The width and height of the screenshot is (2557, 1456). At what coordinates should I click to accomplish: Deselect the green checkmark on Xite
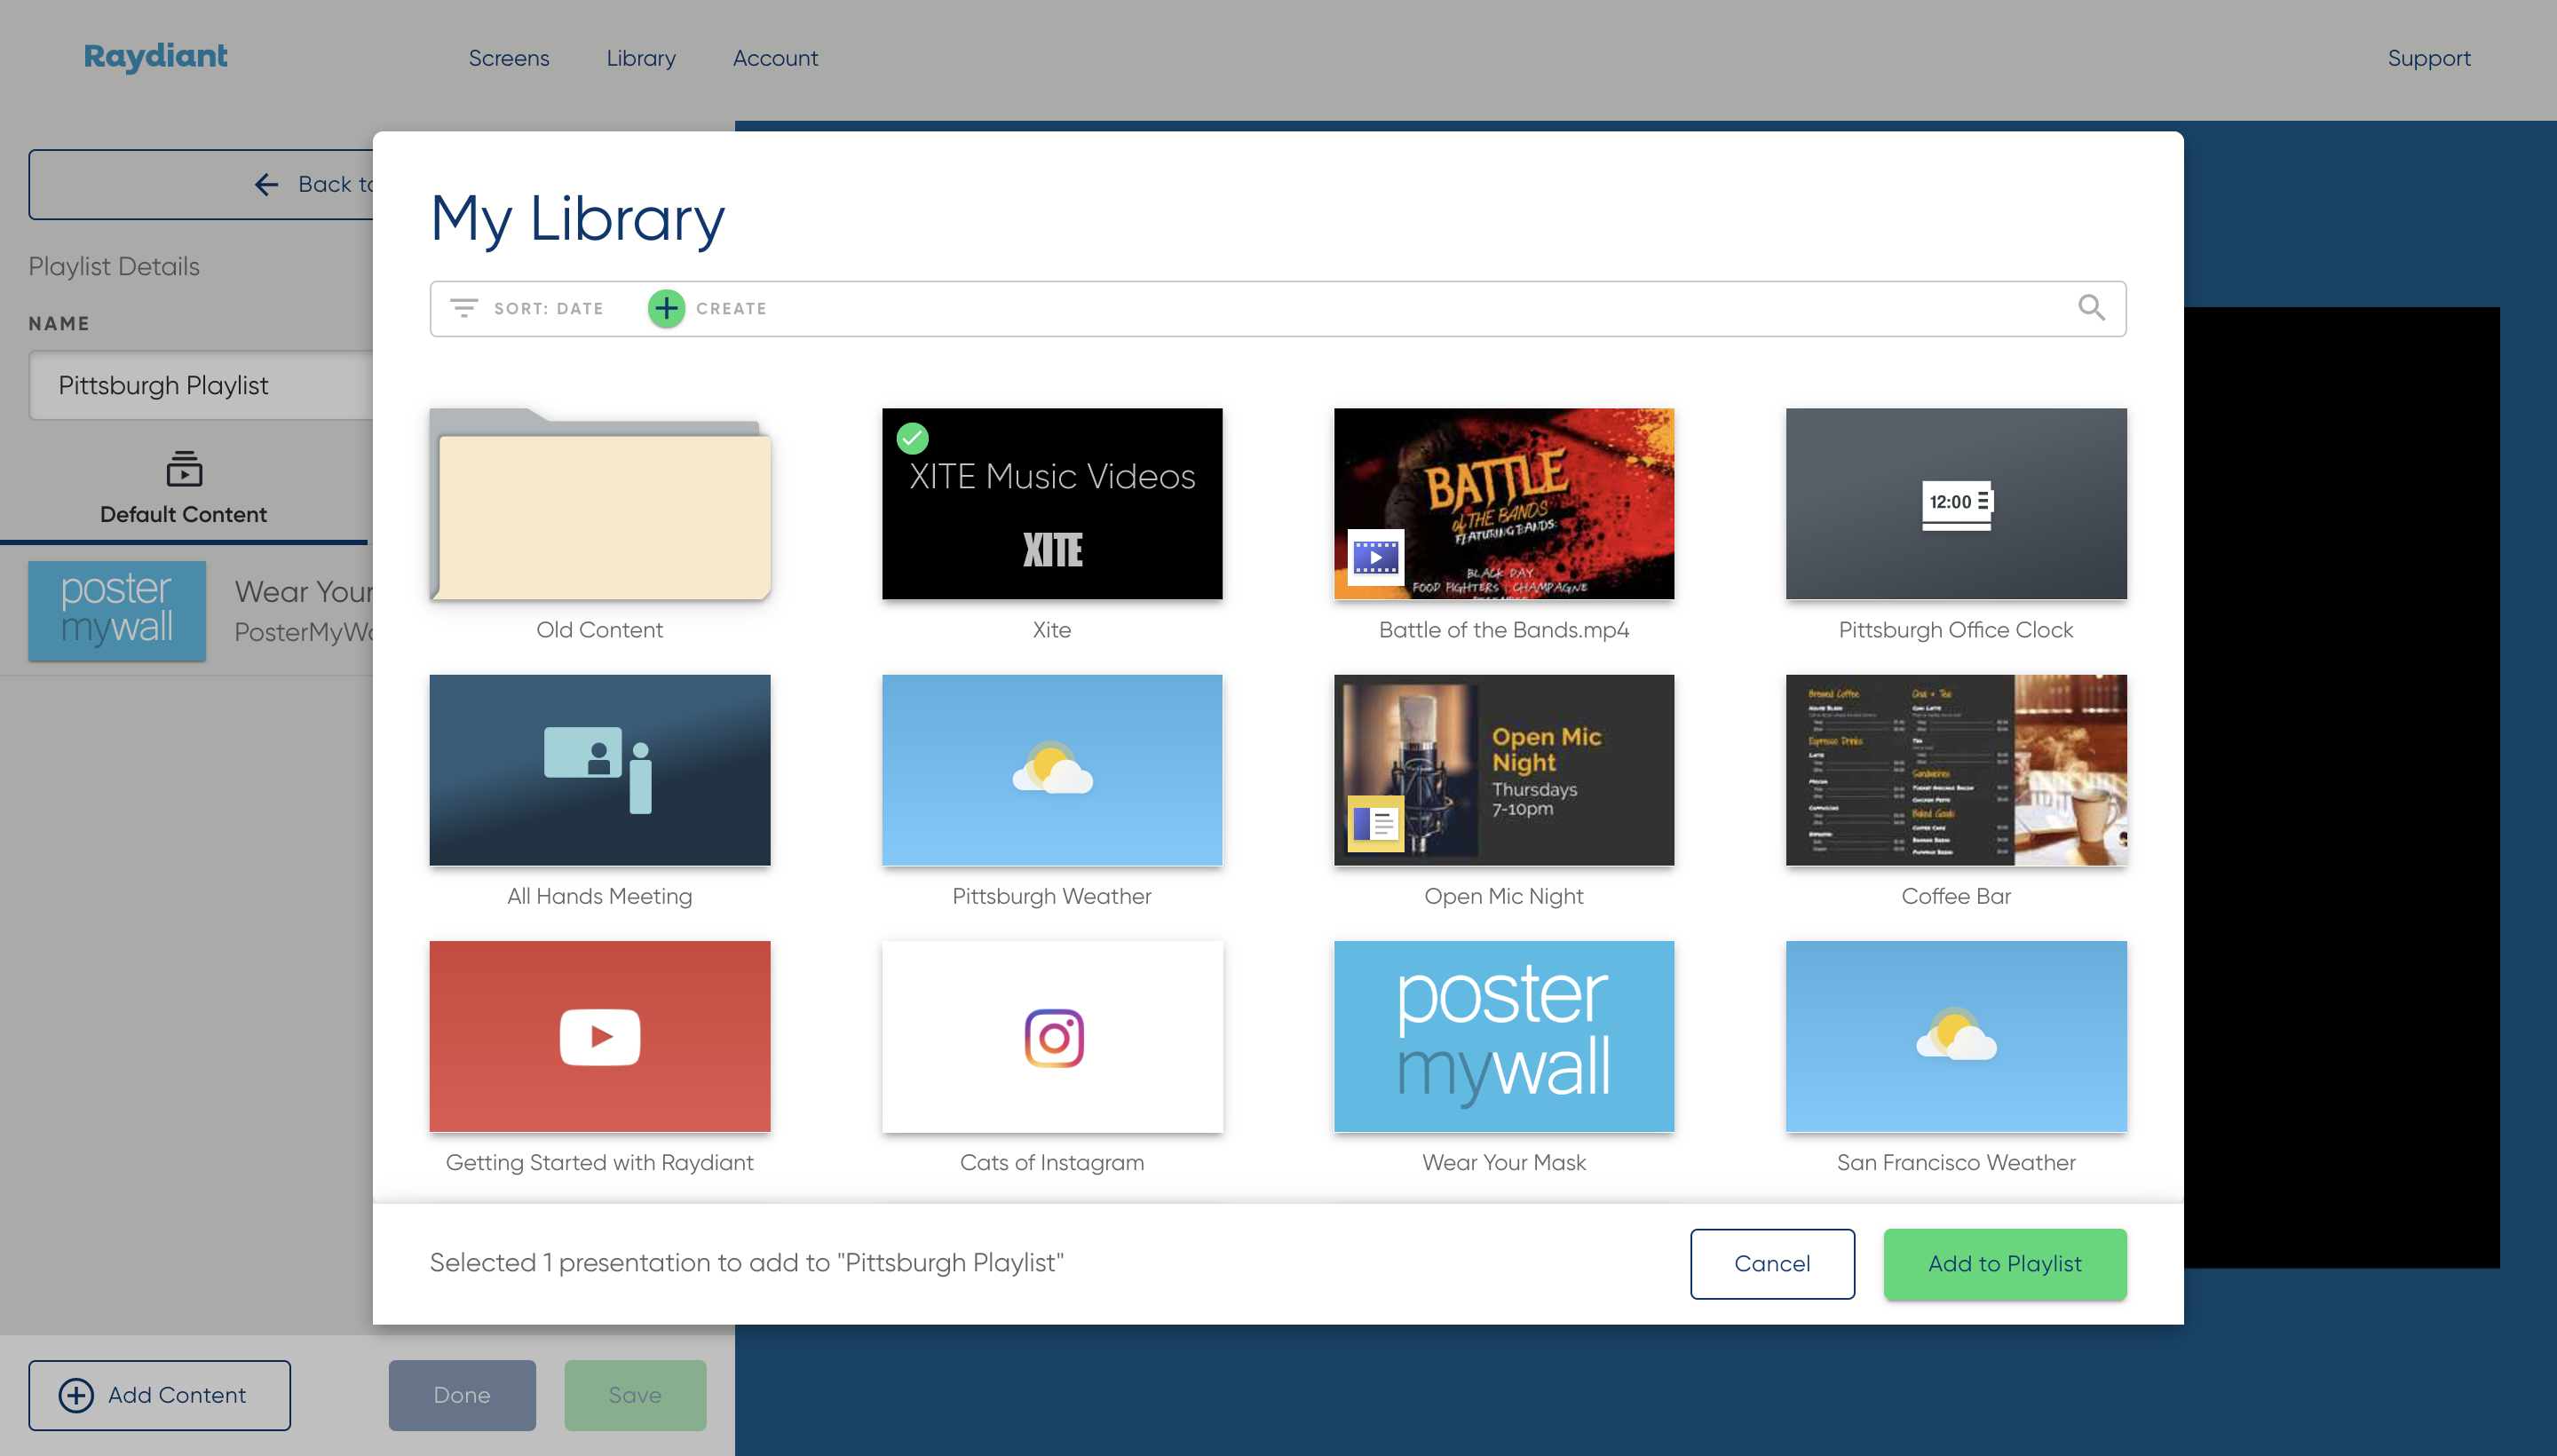tap(912, 437)
